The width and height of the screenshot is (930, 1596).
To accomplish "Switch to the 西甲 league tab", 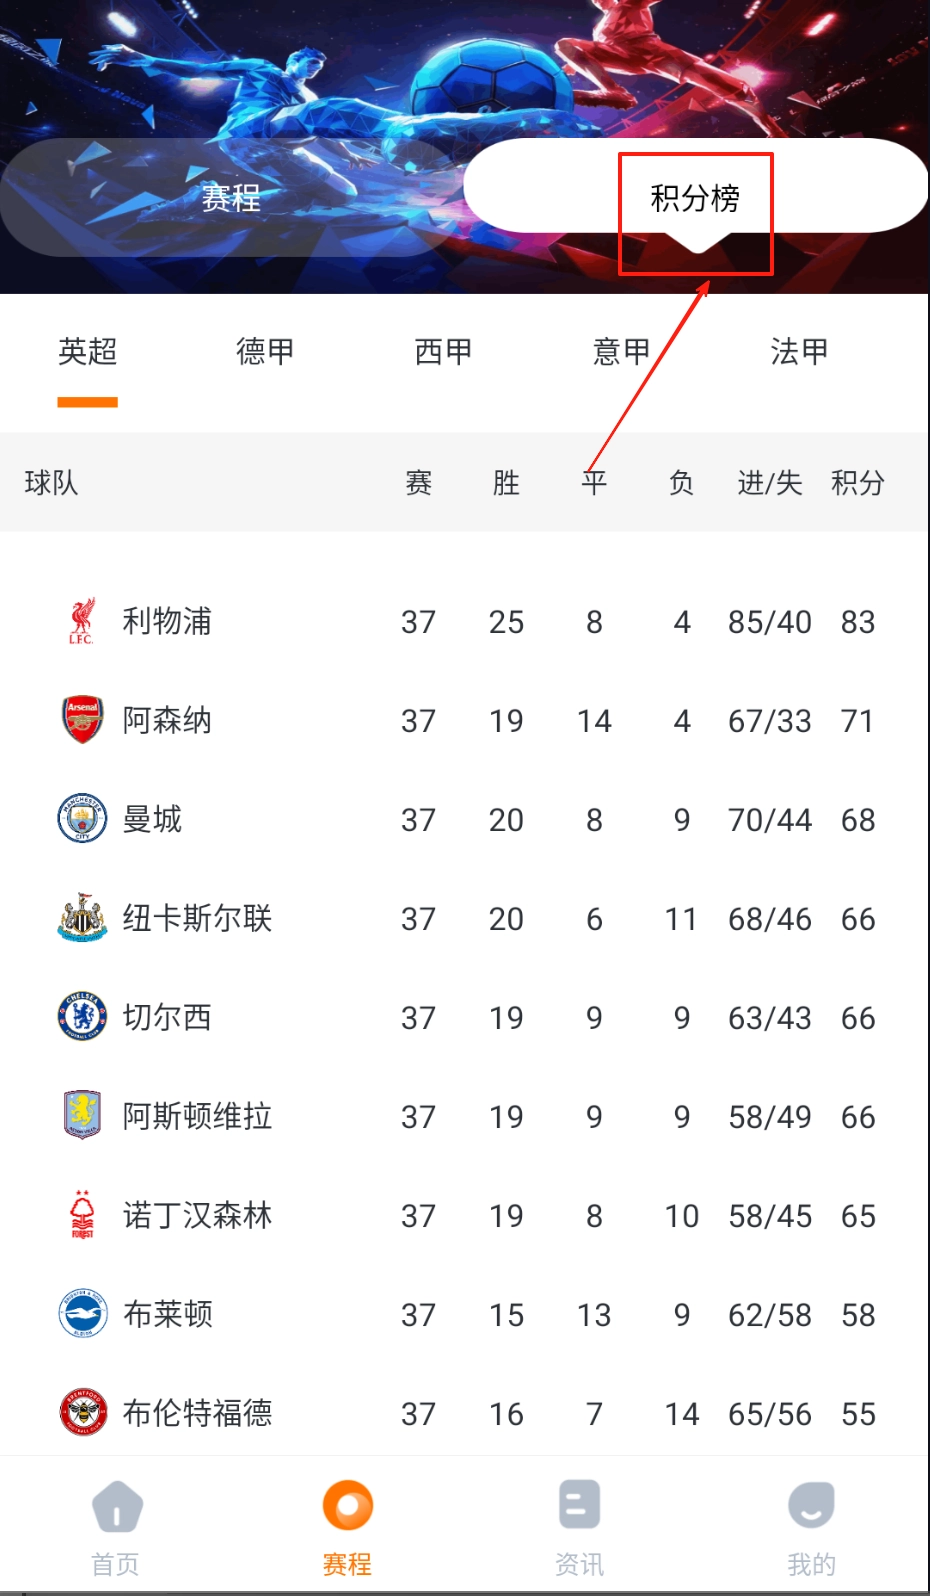I will point(443,352).
